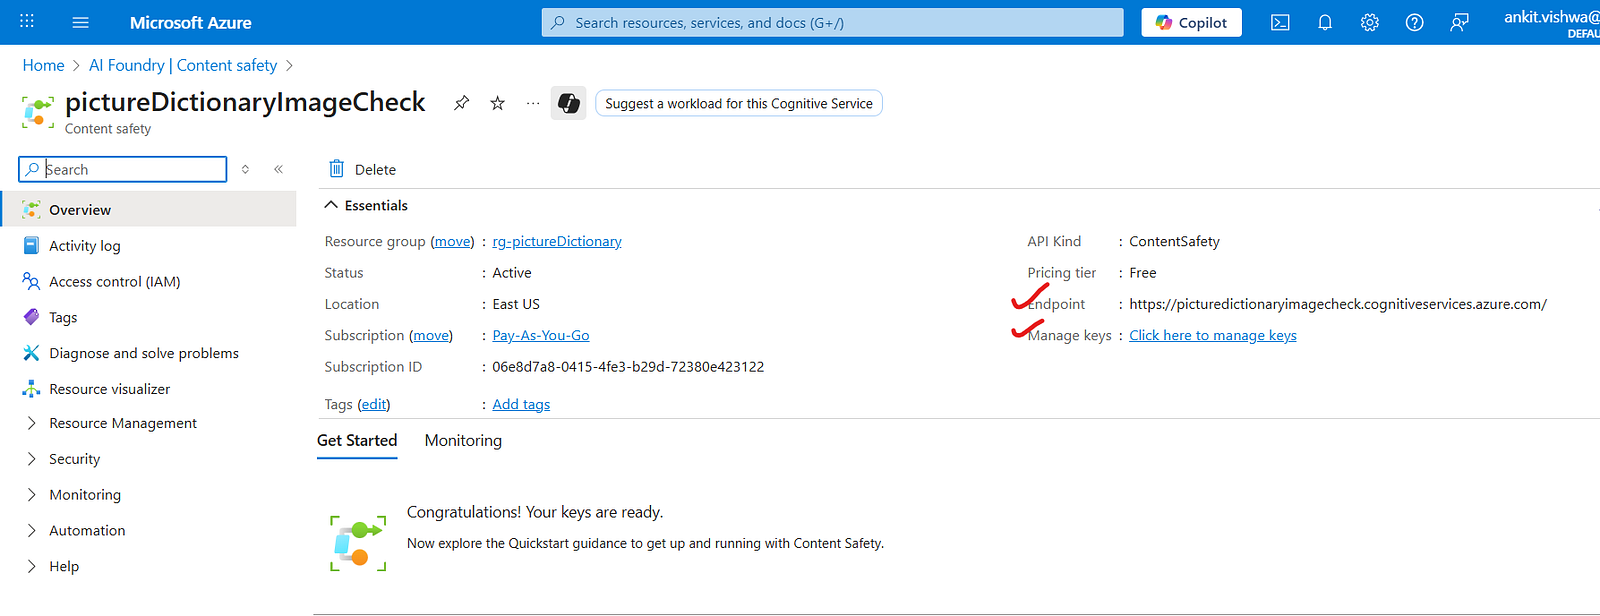Viewport: 1600px width, 616px height.
Task: Open the feedback icon in top bar
Action: pos(1459,22)
